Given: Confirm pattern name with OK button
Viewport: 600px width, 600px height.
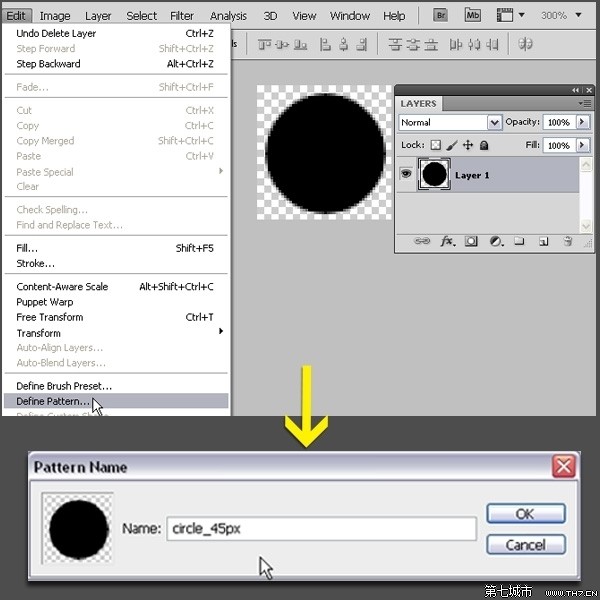Looking at the screenshot, I should [525, 513].
